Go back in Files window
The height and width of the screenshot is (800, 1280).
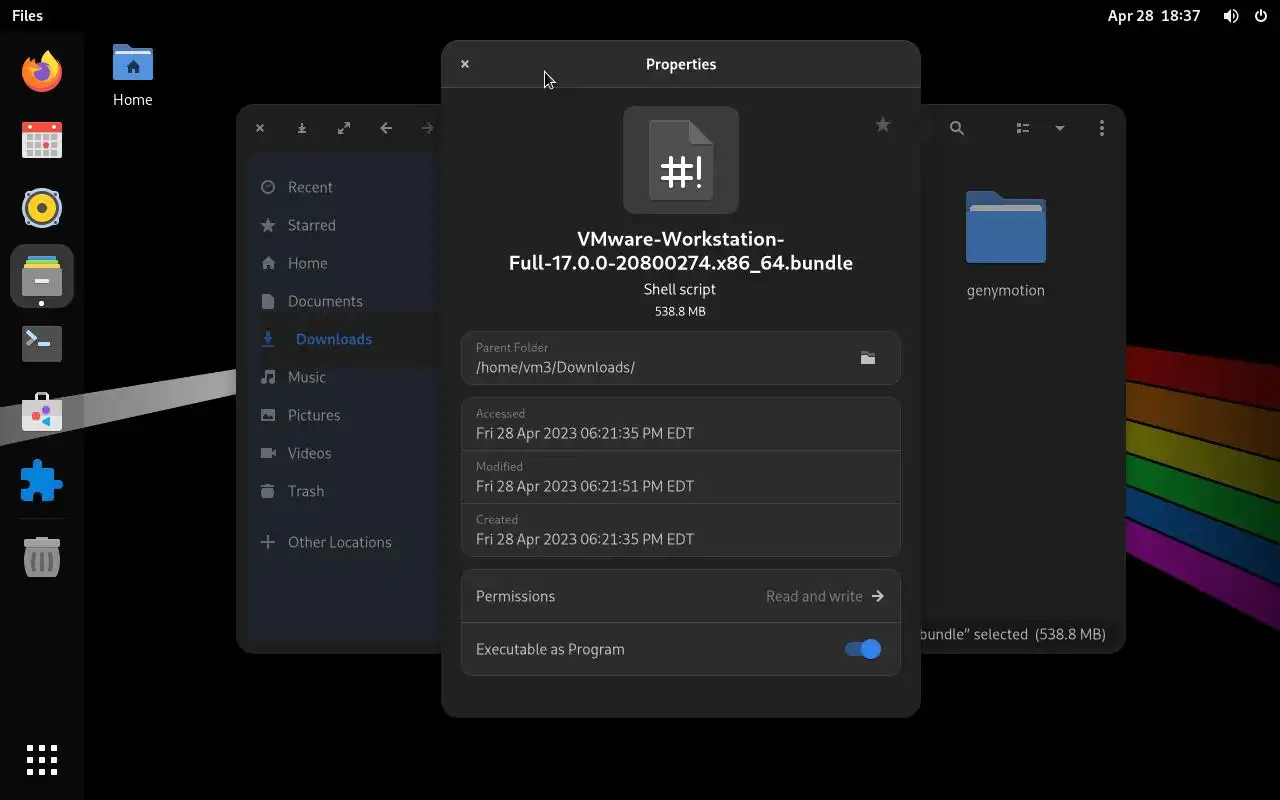(x=386, y=128)
